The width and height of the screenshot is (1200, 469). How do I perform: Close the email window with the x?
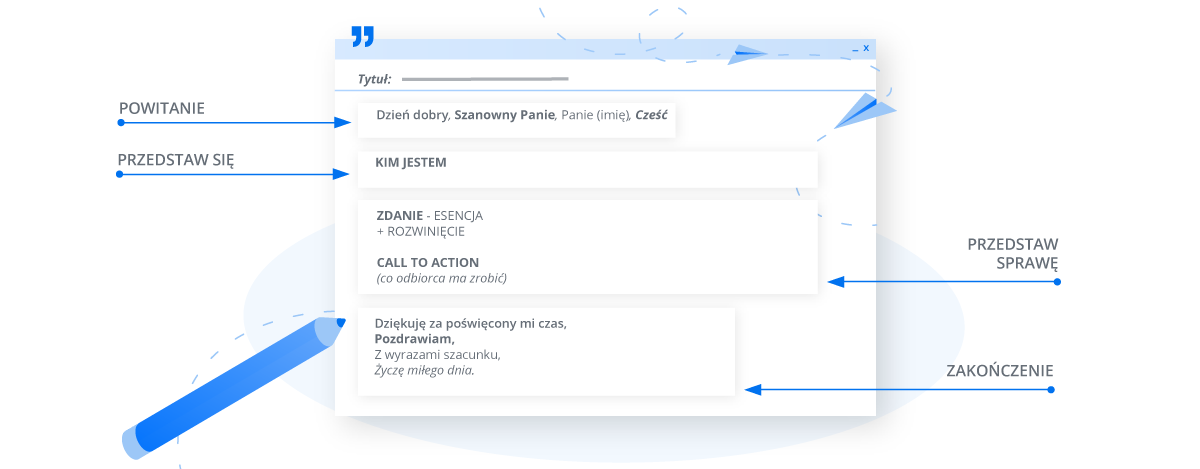point(866,48)
